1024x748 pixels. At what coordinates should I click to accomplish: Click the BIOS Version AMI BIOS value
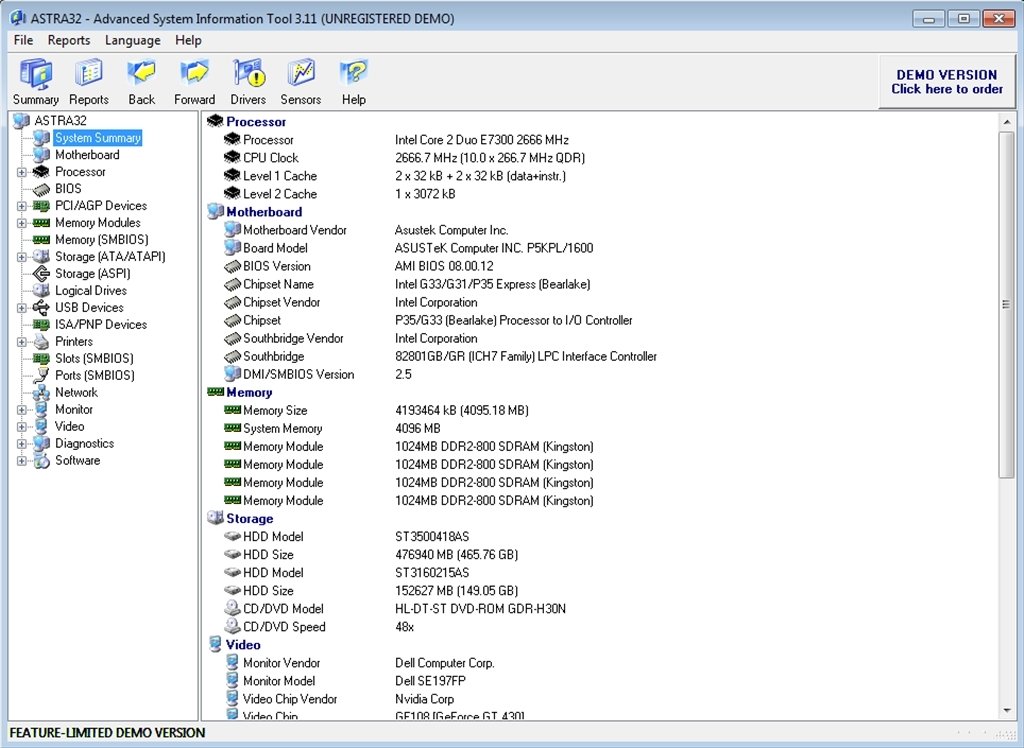point(444,266)
